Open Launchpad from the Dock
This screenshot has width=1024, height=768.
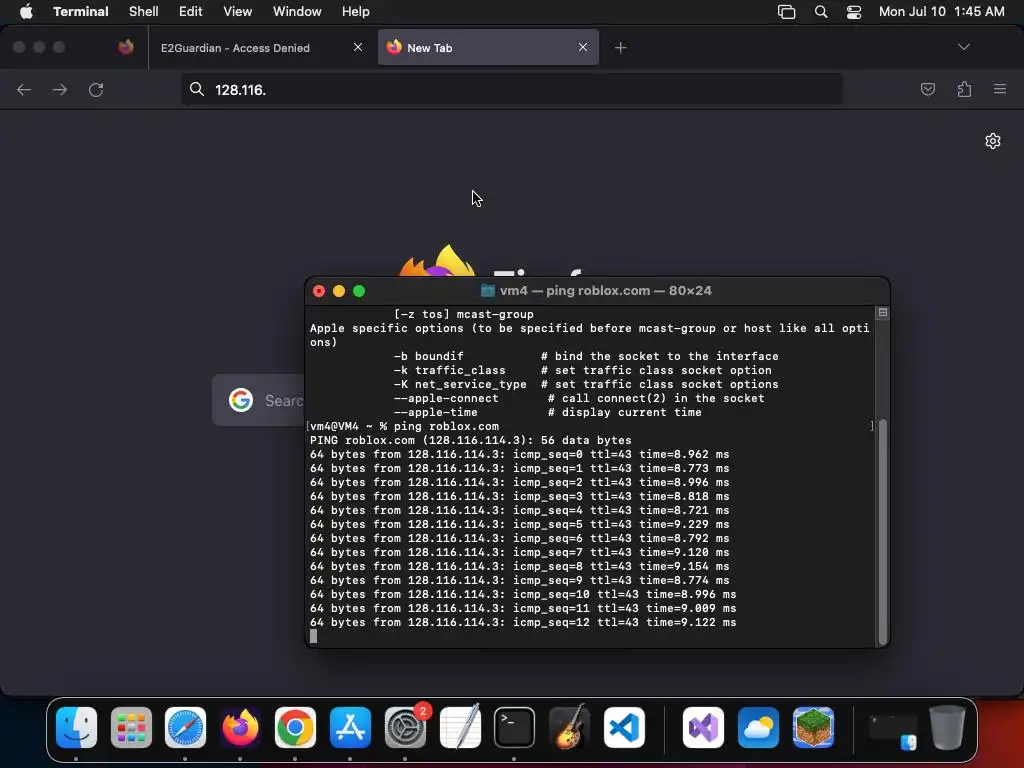[x=131, y=727]
